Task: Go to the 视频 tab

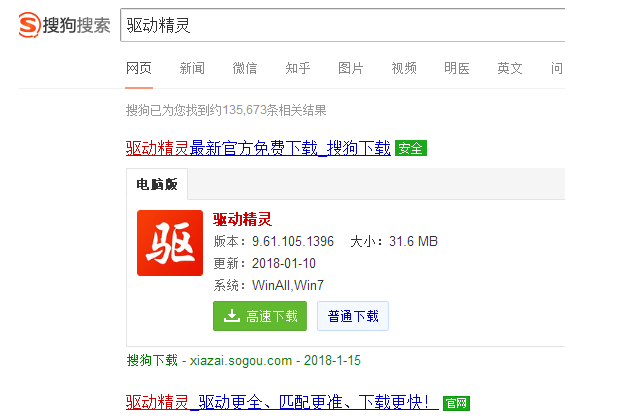Action: 404,68
